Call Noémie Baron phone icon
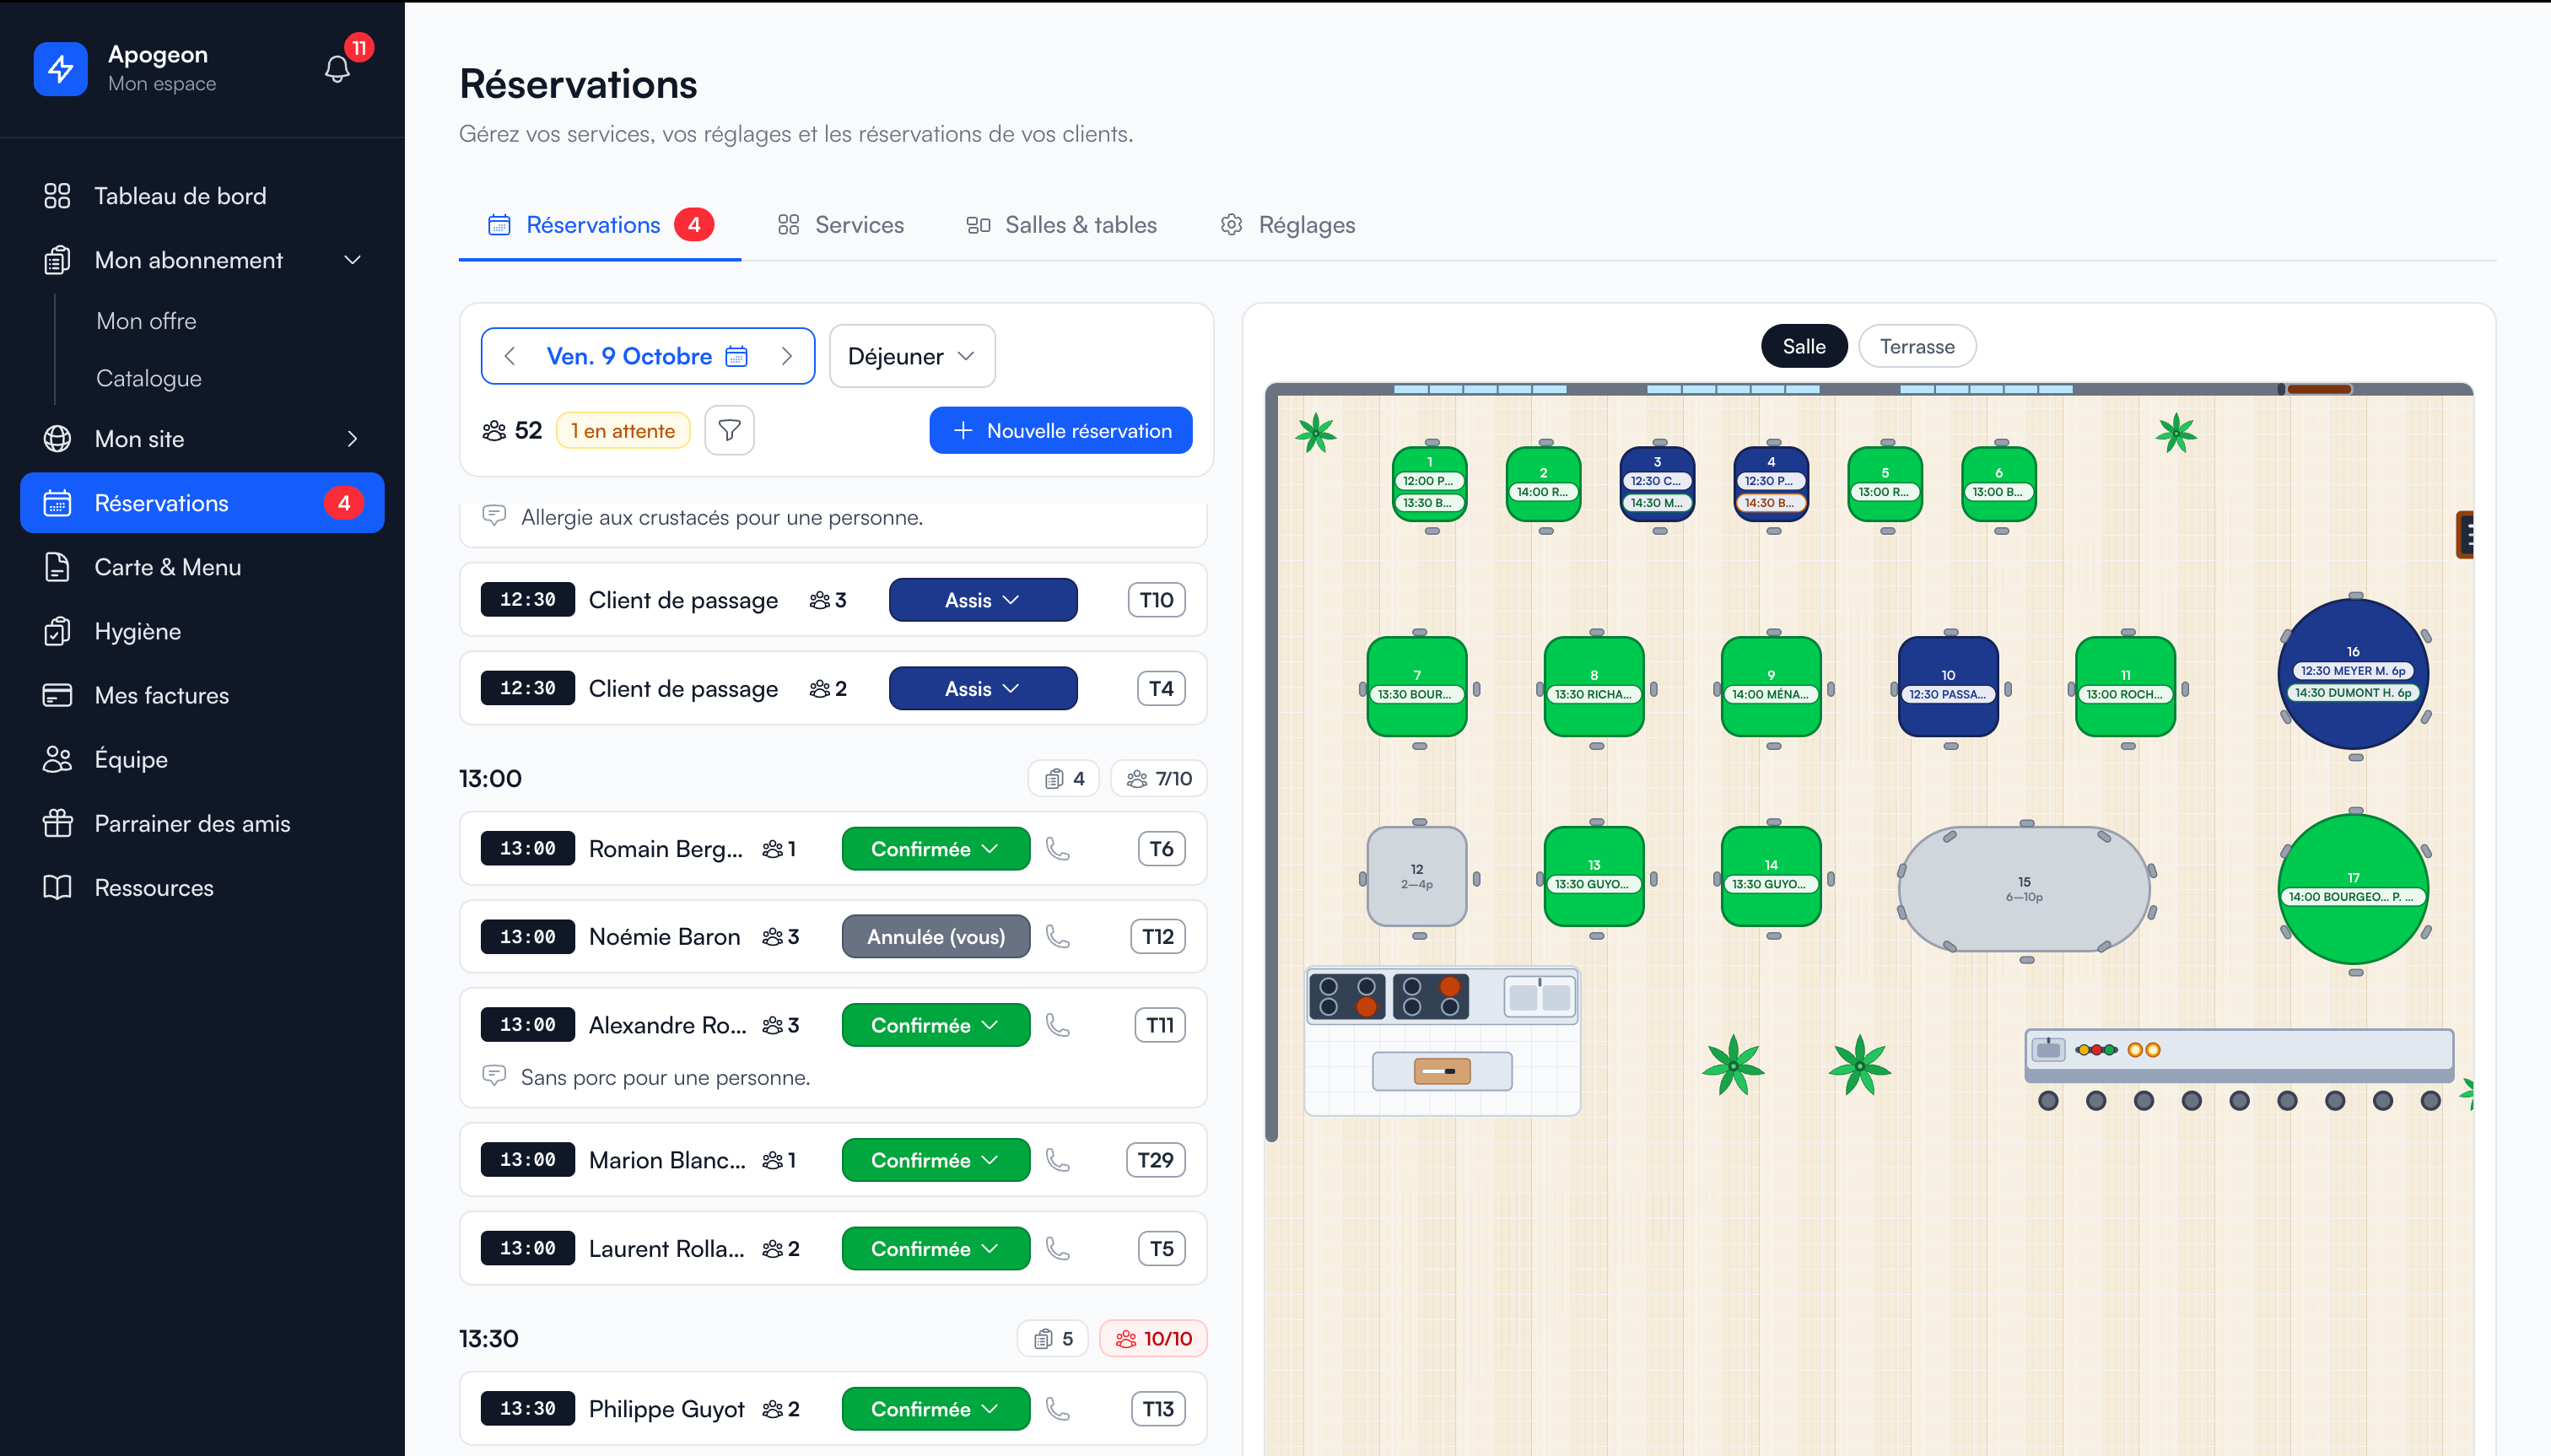 [1057, 937]
